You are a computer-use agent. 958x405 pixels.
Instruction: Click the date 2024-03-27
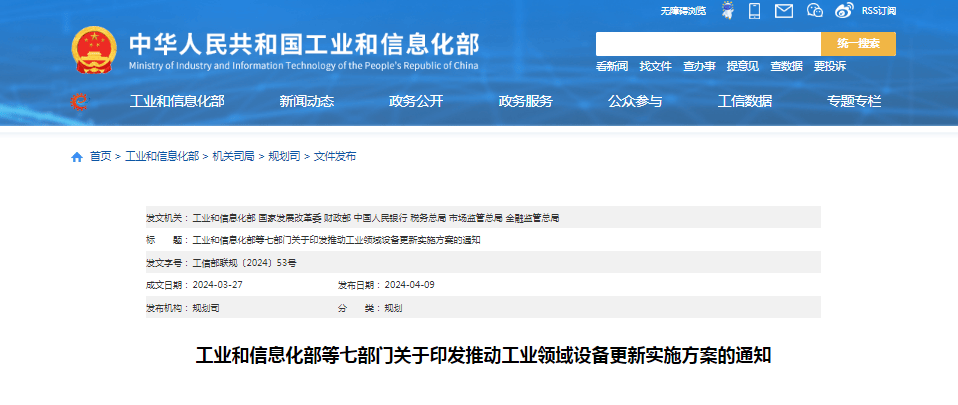tap(216, 285)
